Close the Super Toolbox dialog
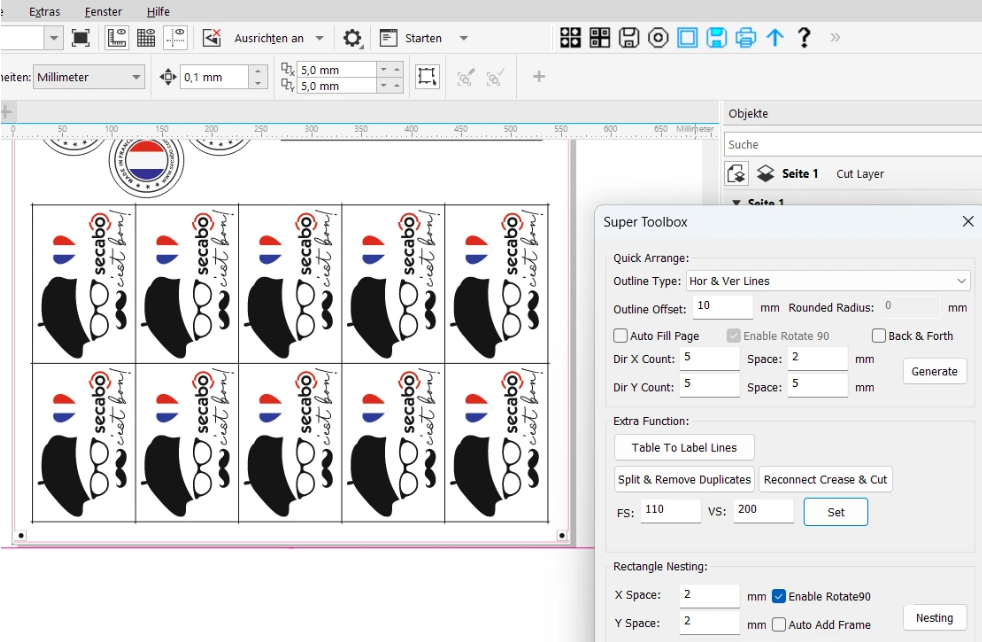Image resolution: width=982 pixels, height=642 pixels. 968,221
